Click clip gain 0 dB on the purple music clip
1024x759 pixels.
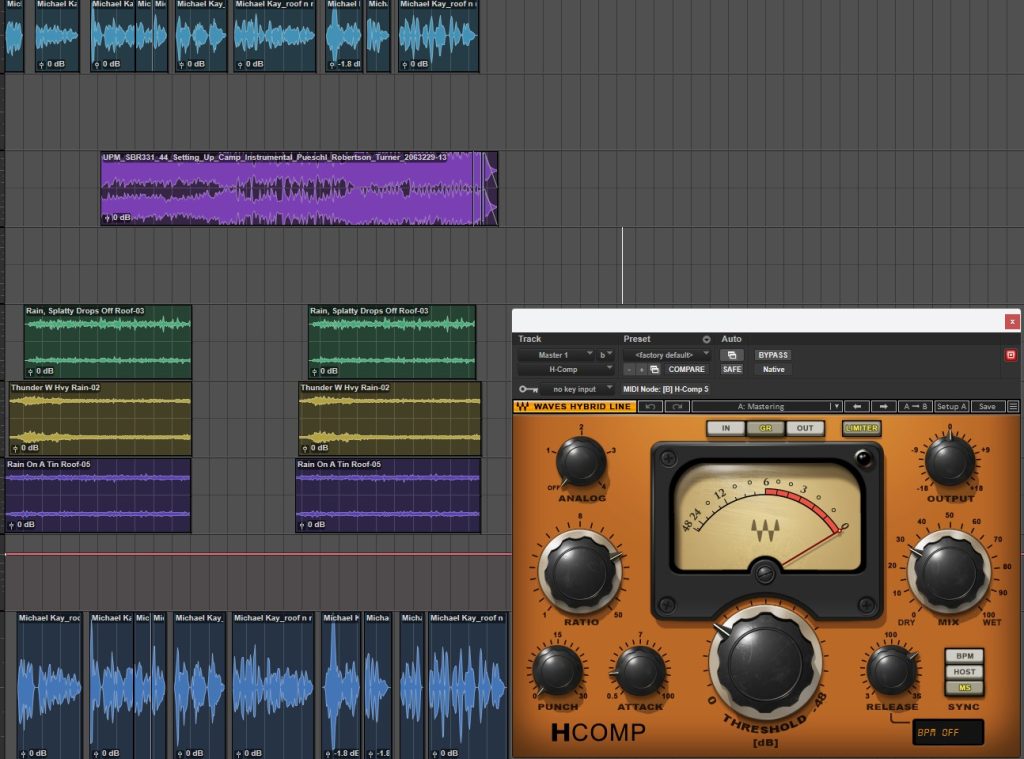[118, 218]
